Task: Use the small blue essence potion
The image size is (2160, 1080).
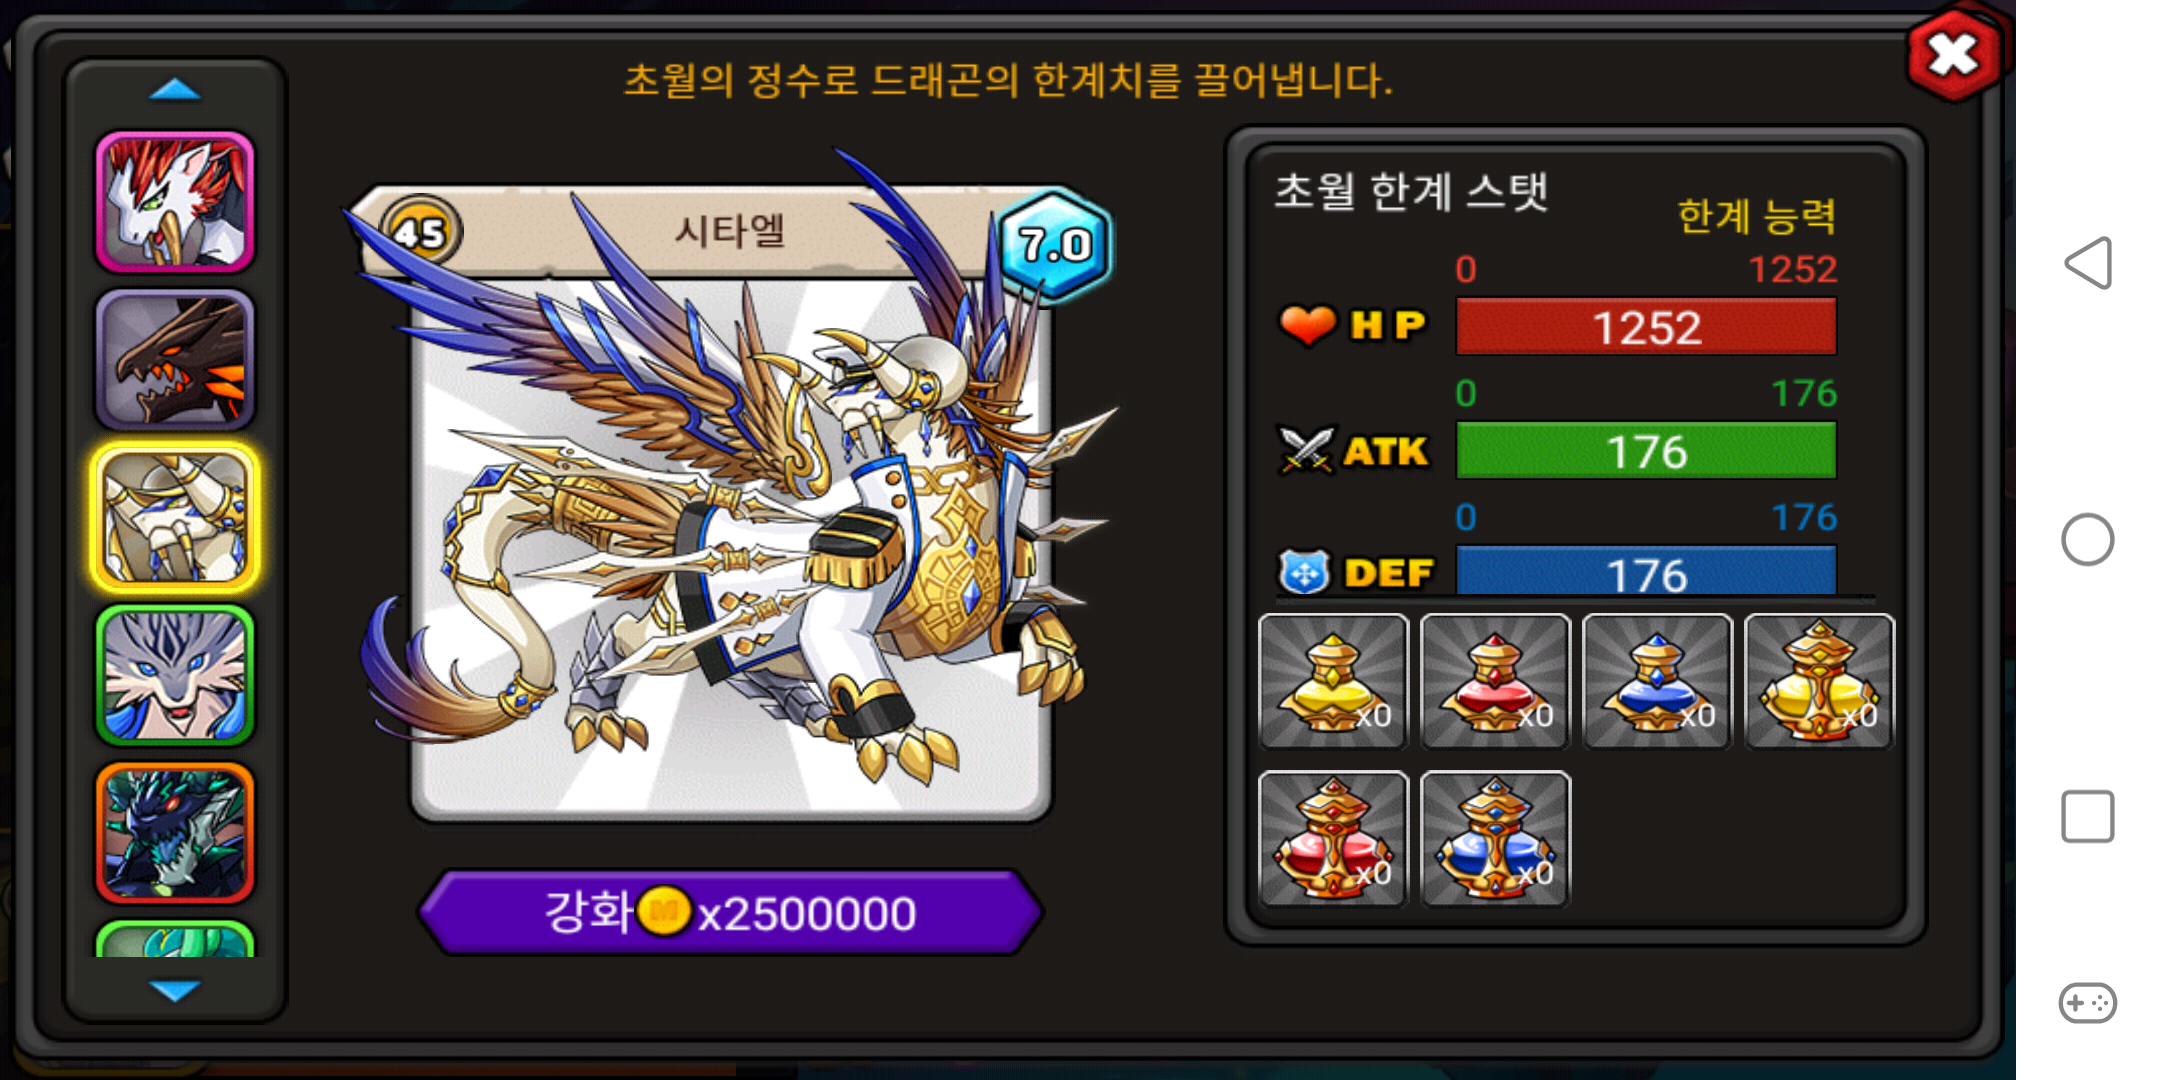Action: 1657,681
